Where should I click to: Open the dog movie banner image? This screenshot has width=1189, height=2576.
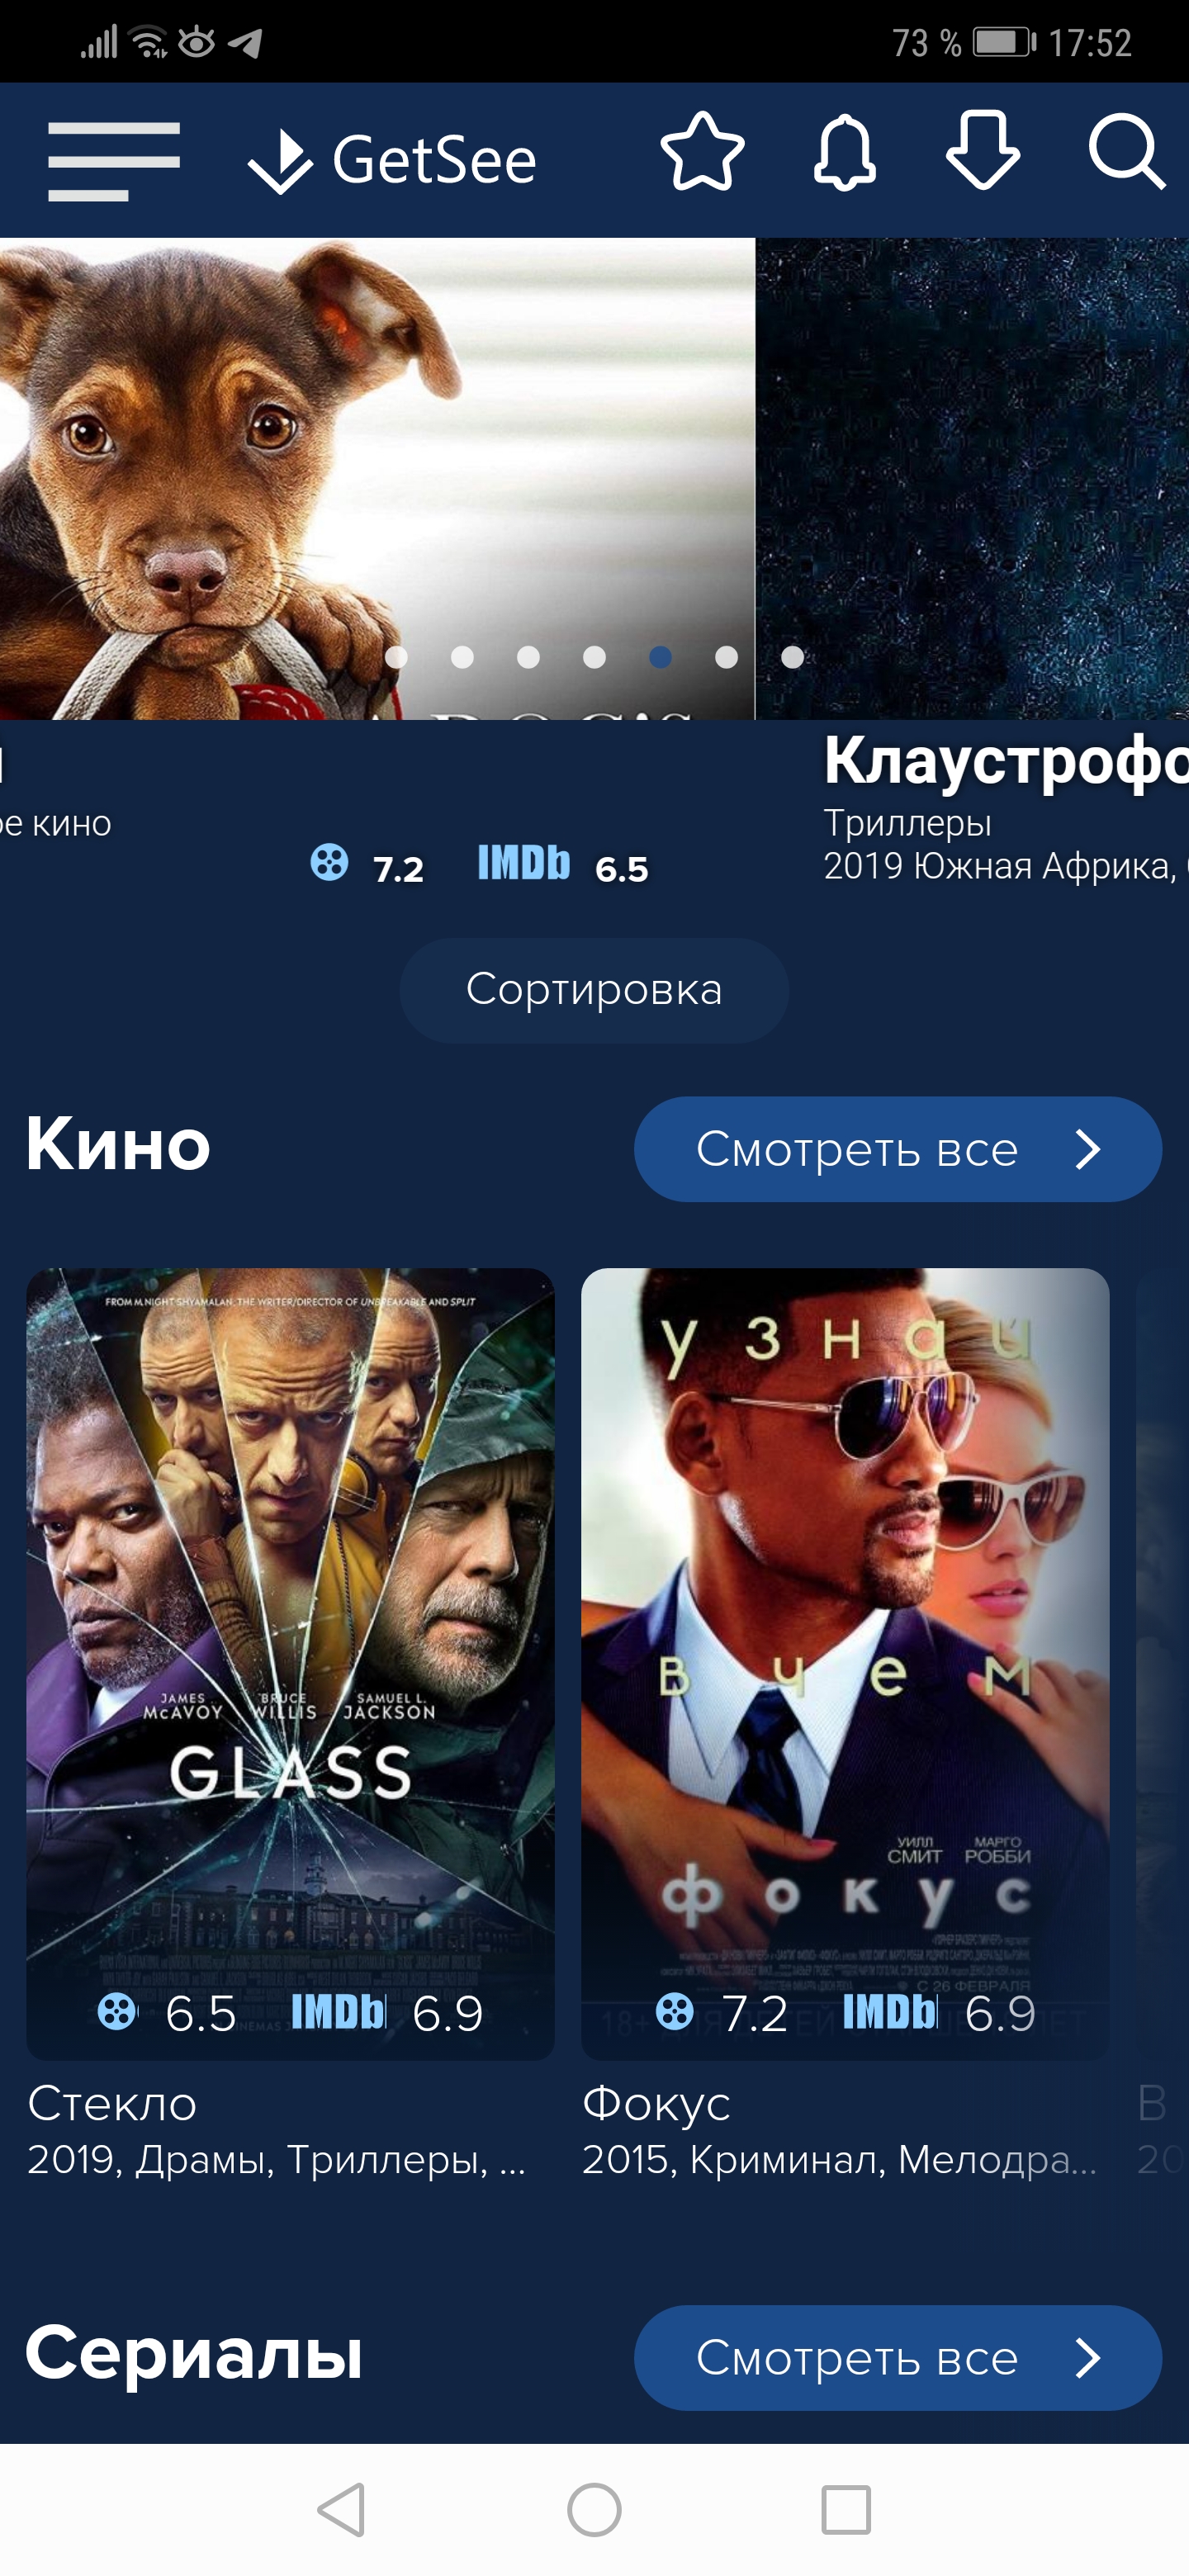coord(377,478)
